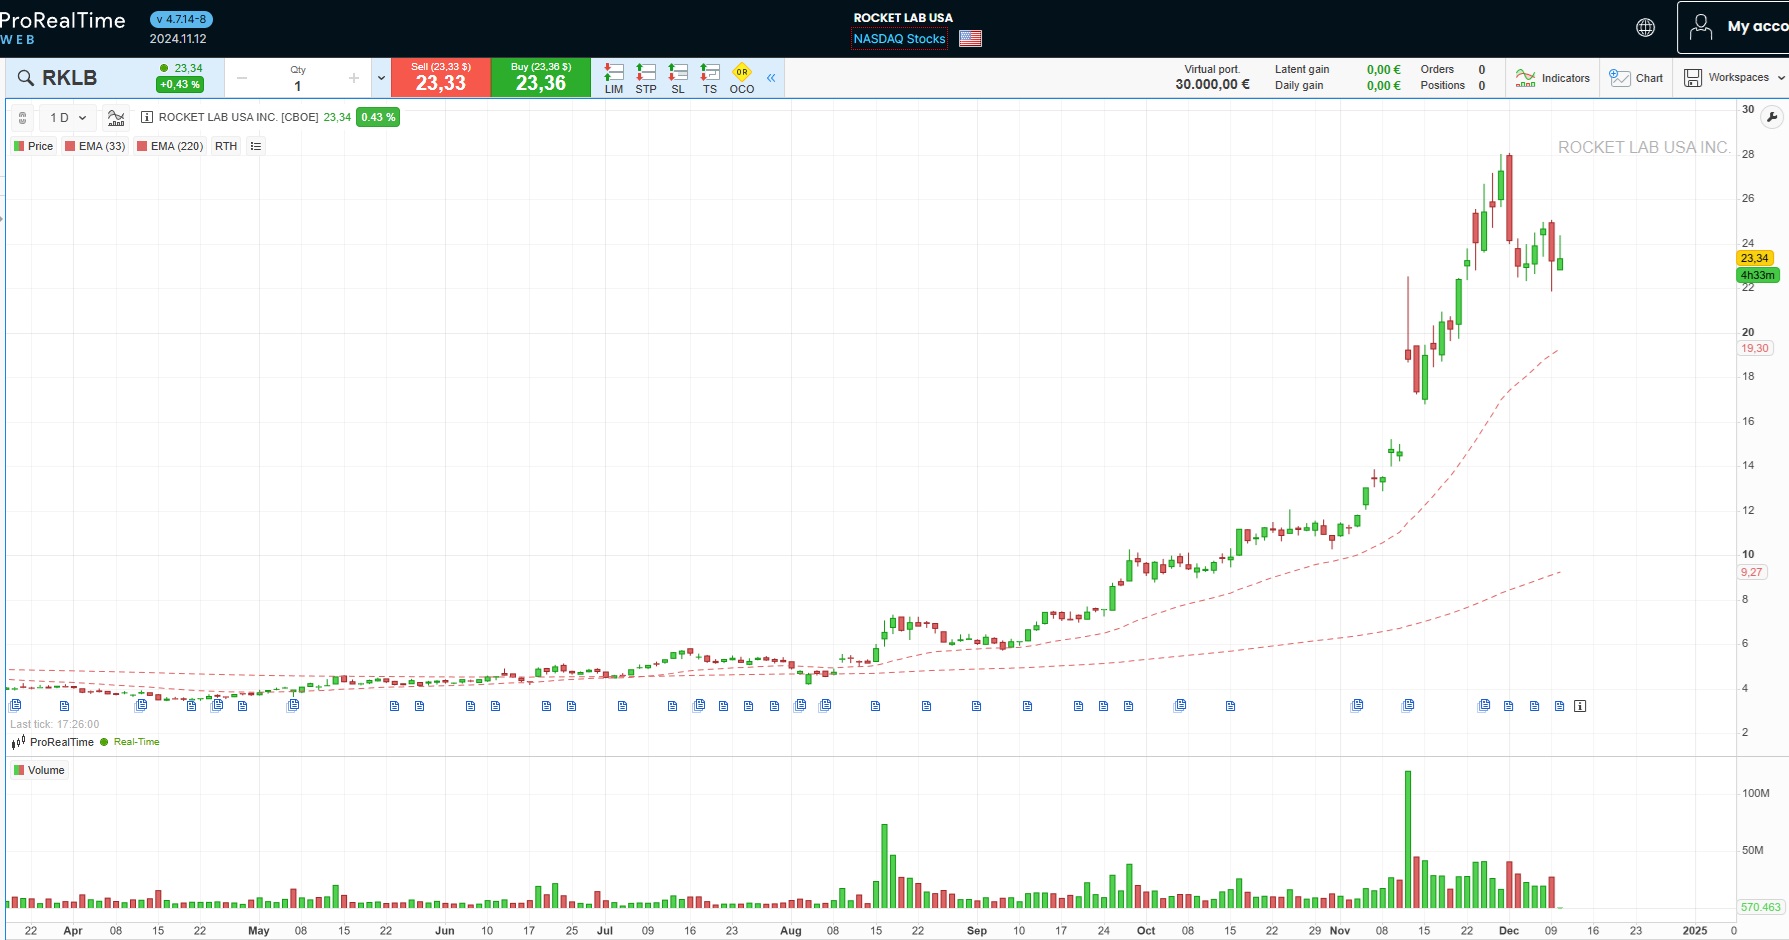Click the globe language icon
Viewport: 1789px width, 940px height.
pos(1645,28)
